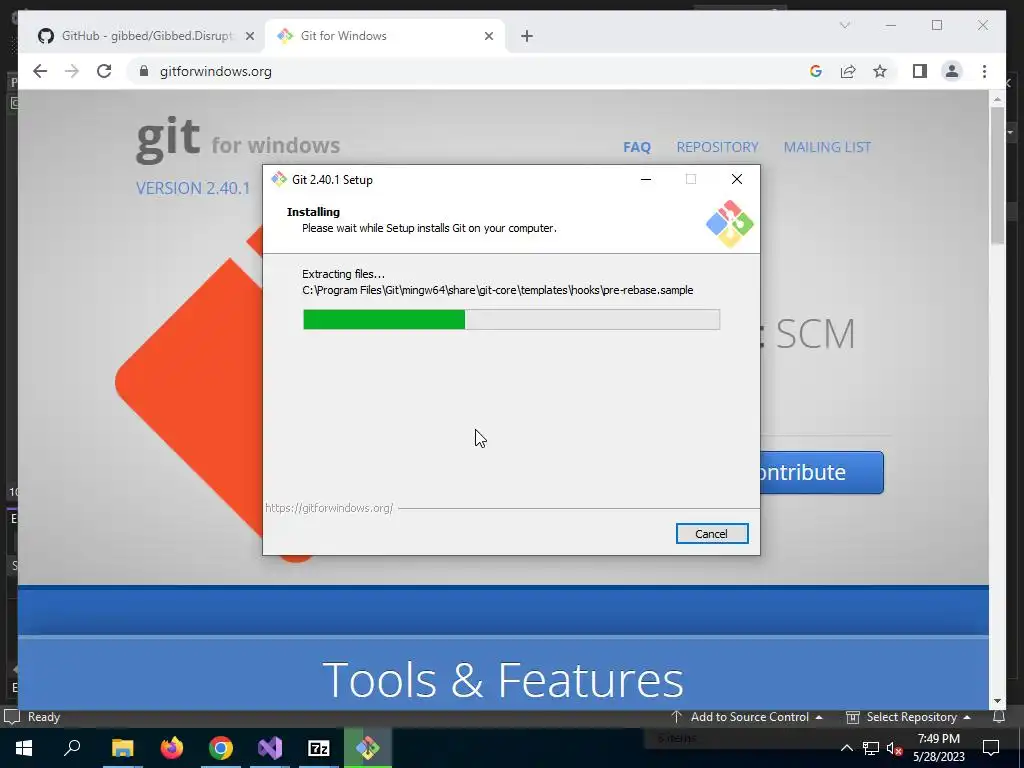Viewport: 1024px width, 768px height.
Task: Open the muted volume tray icon
Action: pos(894,748)
